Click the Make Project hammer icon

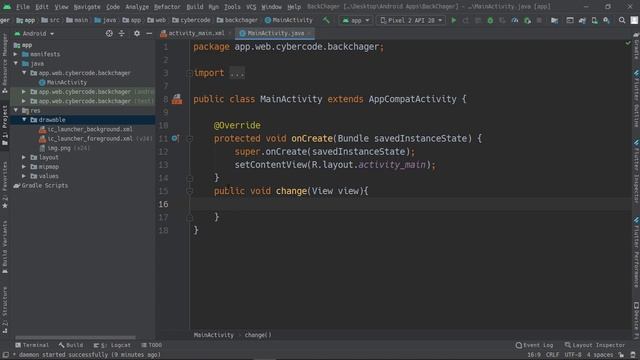(x=326, y=20)
